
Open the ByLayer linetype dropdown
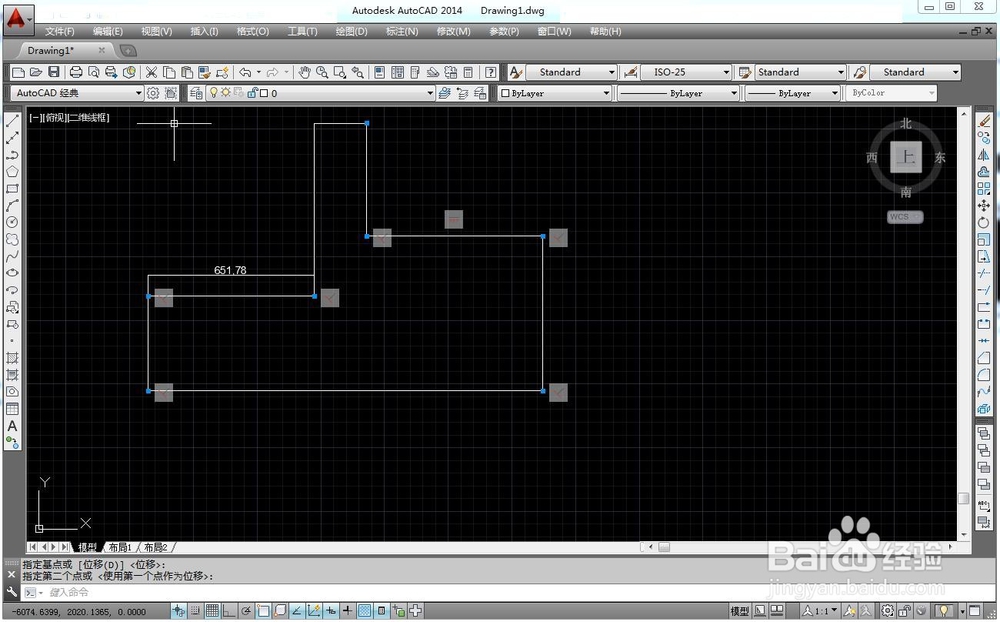point(678,93)
